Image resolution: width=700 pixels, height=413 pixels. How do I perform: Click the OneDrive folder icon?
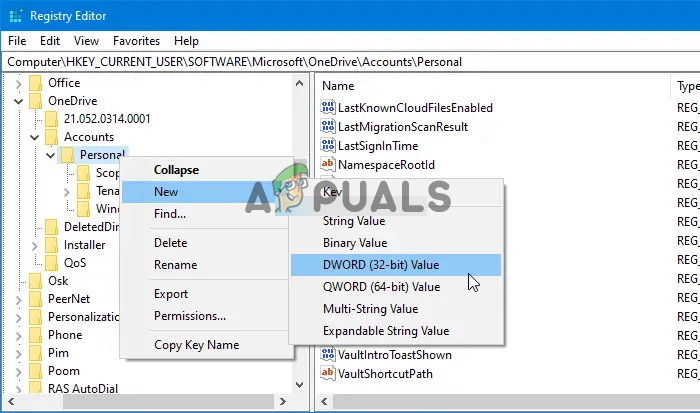click(35, 101)
